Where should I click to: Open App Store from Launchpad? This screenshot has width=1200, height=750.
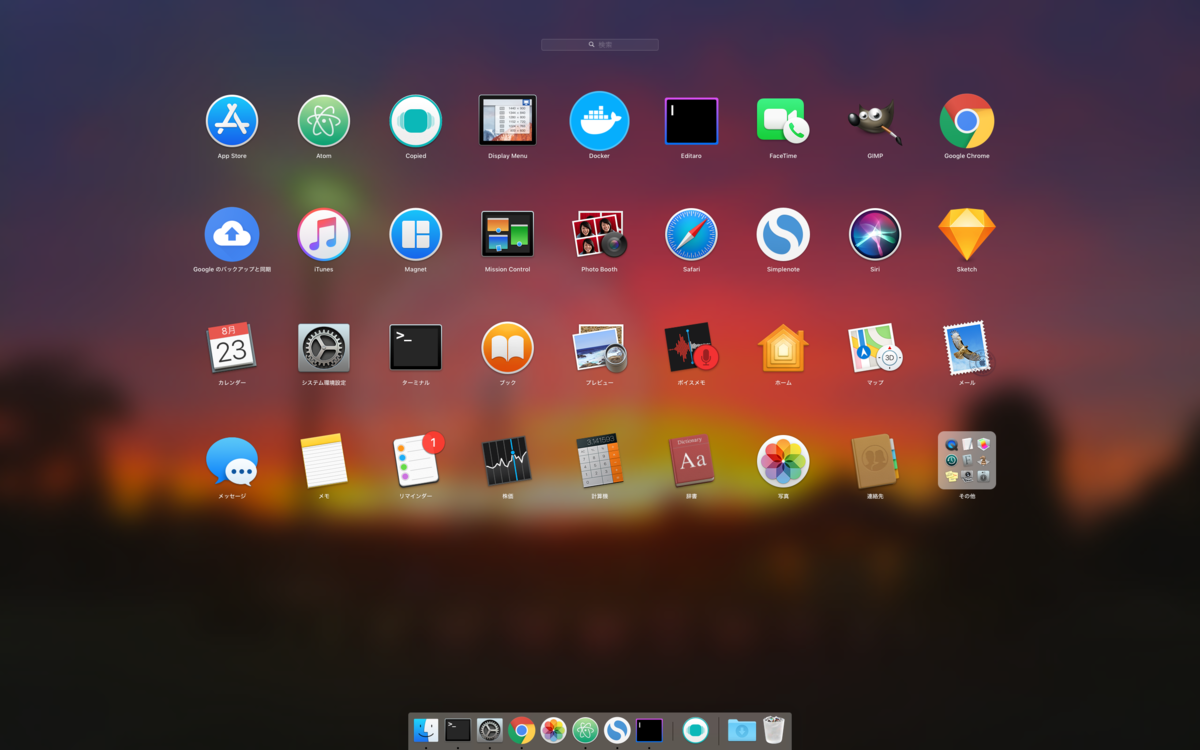232,121
